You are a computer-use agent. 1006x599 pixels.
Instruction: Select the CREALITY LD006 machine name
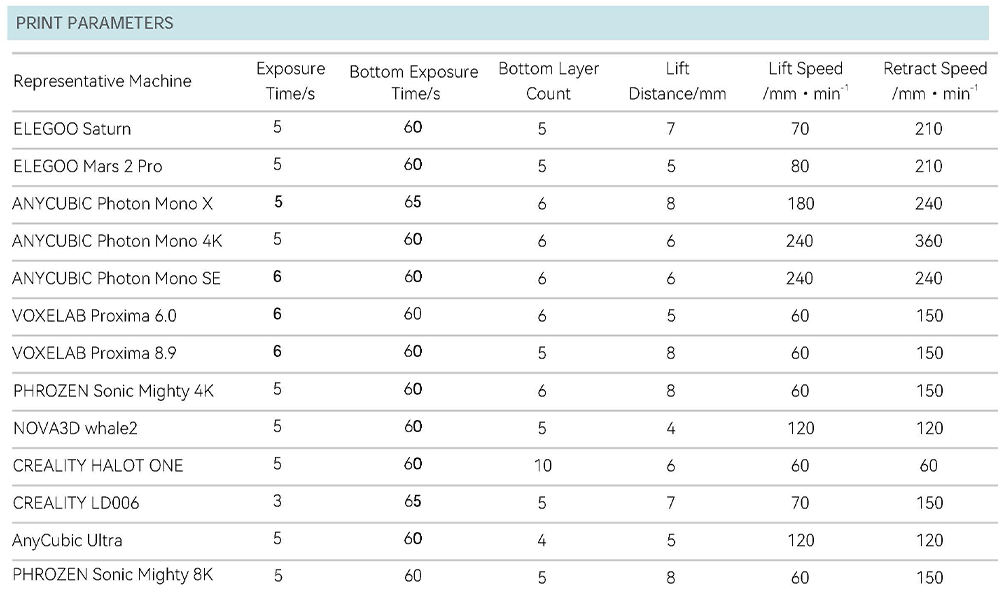(x=76, y=502)
